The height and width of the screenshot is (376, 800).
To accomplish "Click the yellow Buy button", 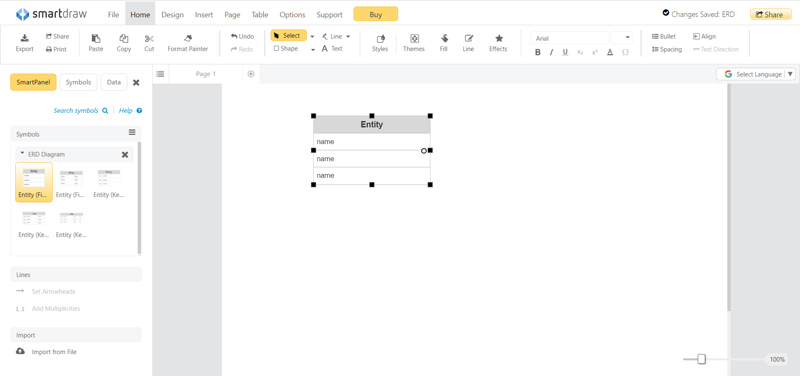I will tap(376, 14).
